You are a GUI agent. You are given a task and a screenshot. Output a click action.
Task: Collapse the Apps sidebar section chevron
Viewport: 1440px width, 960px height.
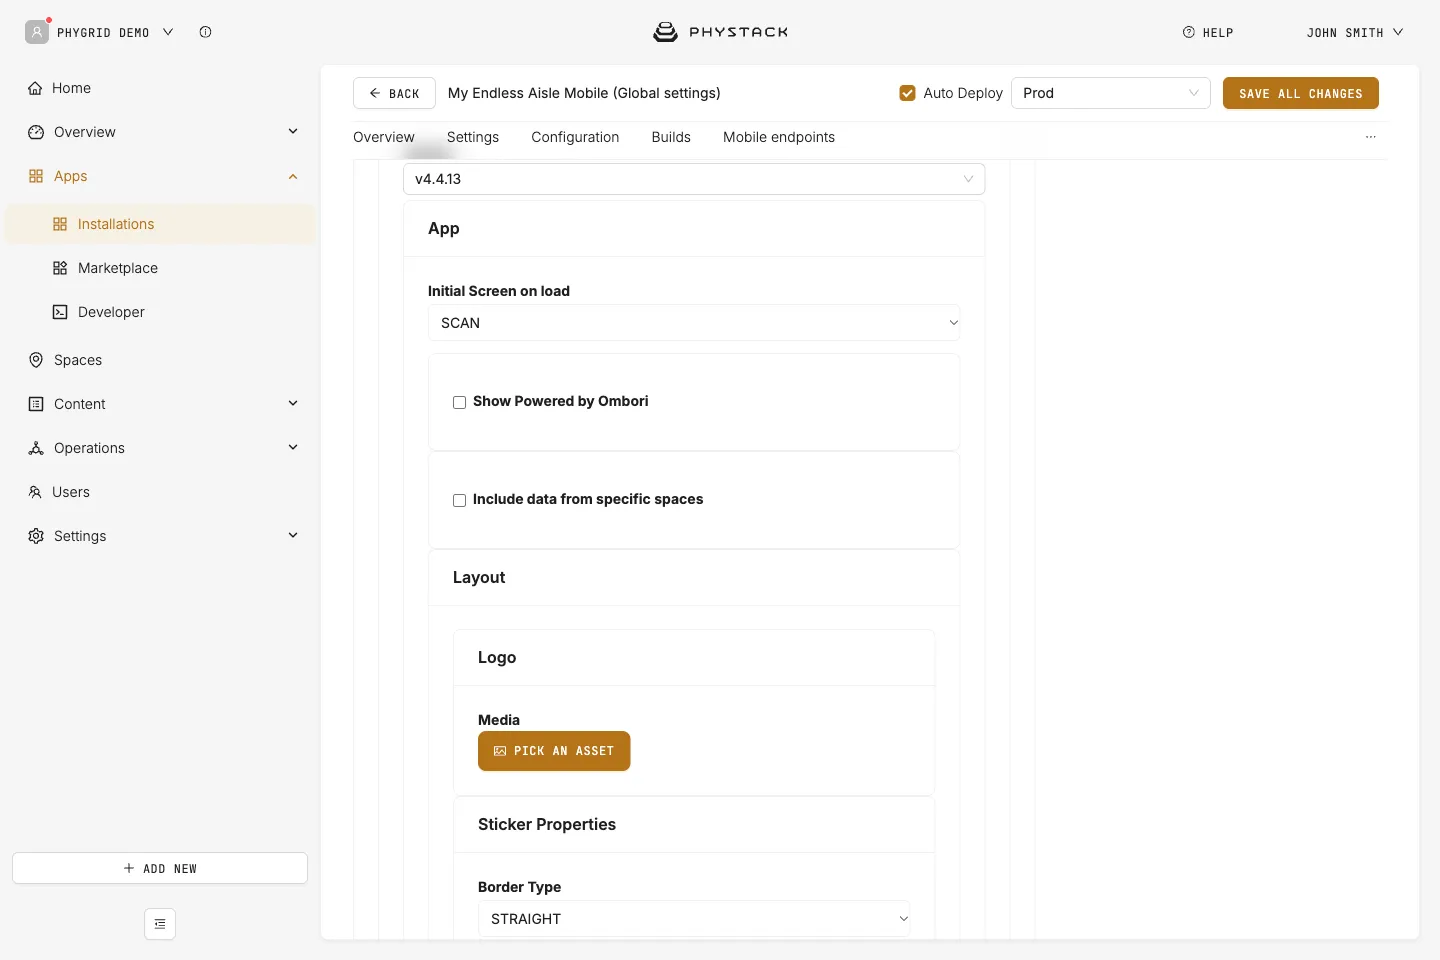[293, 176]
